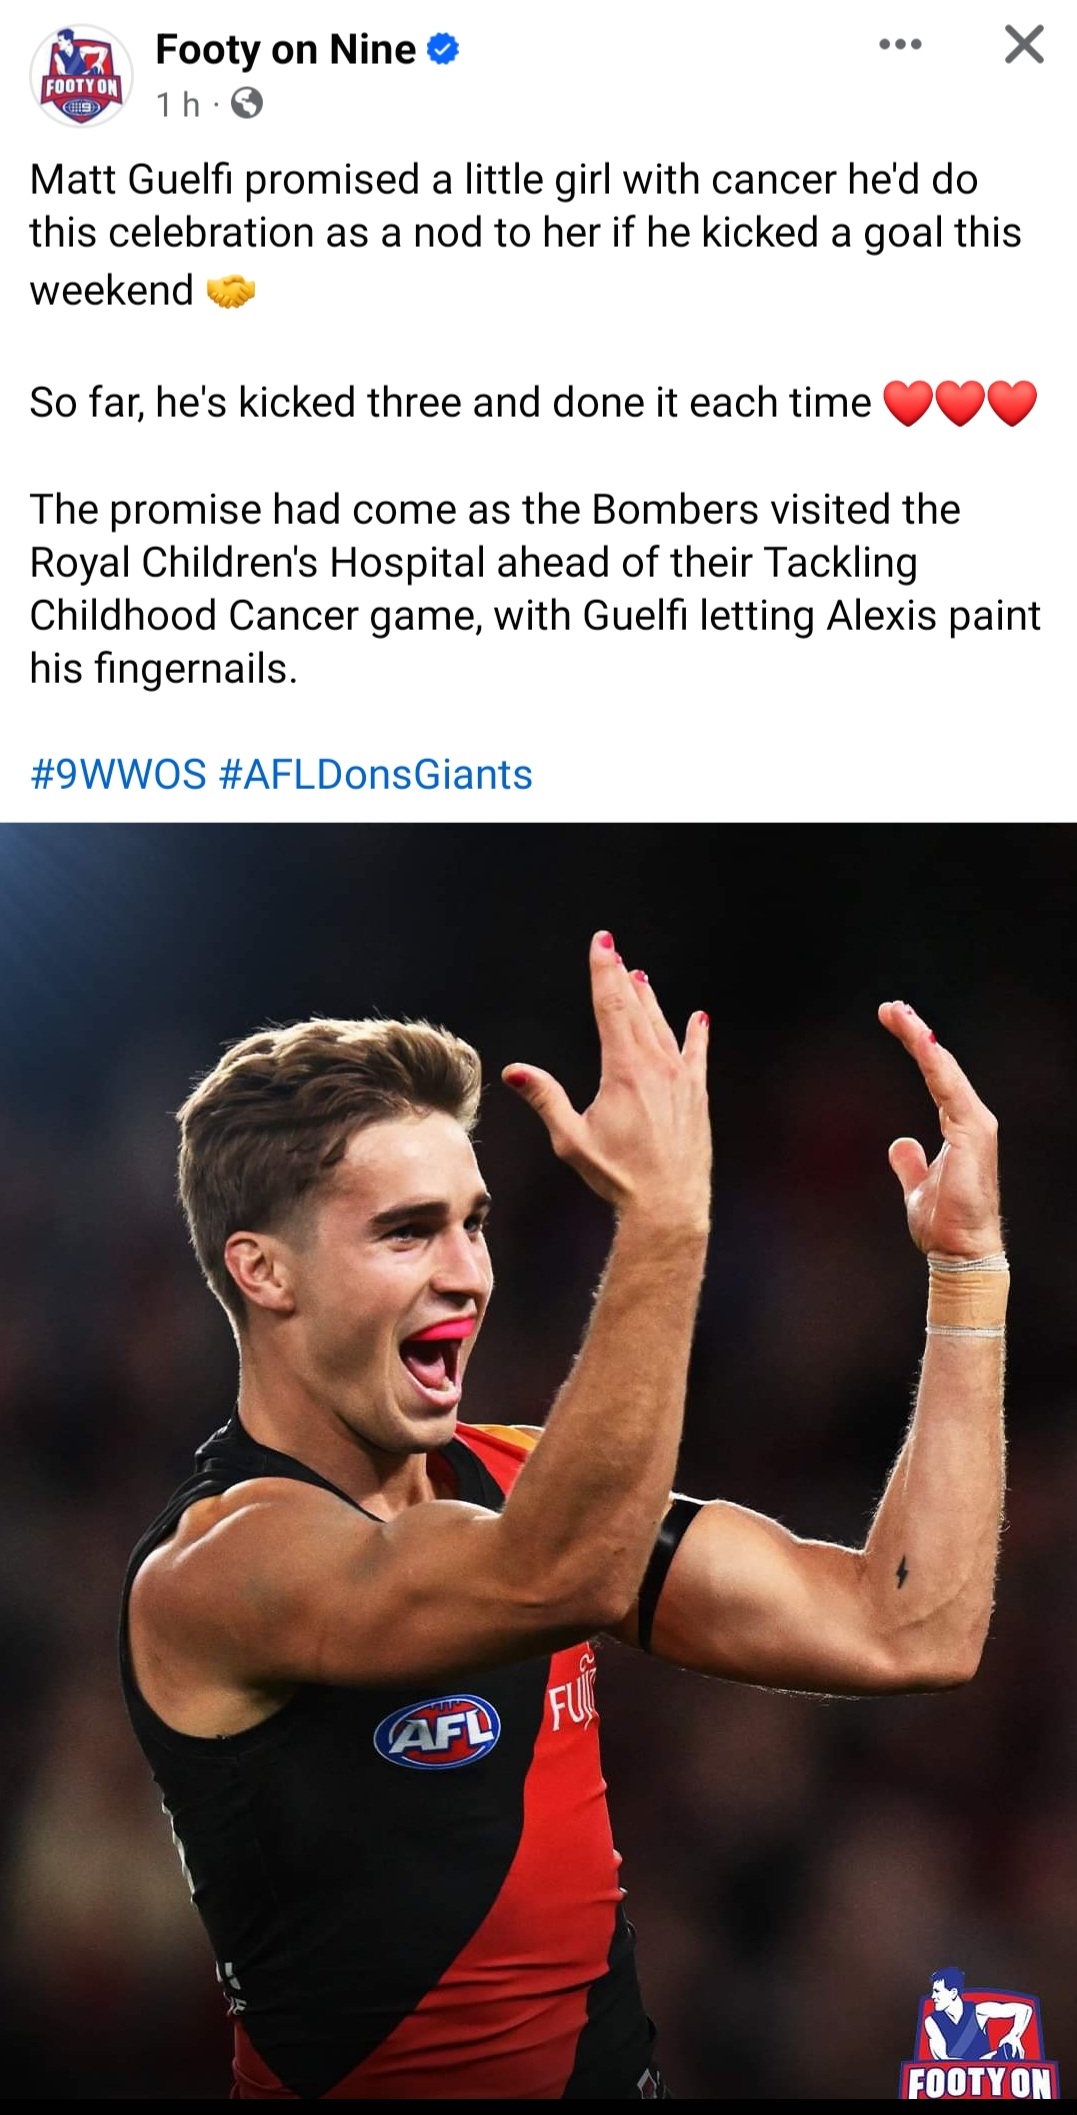Follow the #AFLDonsGiants hashtag link

pos(375,775)
